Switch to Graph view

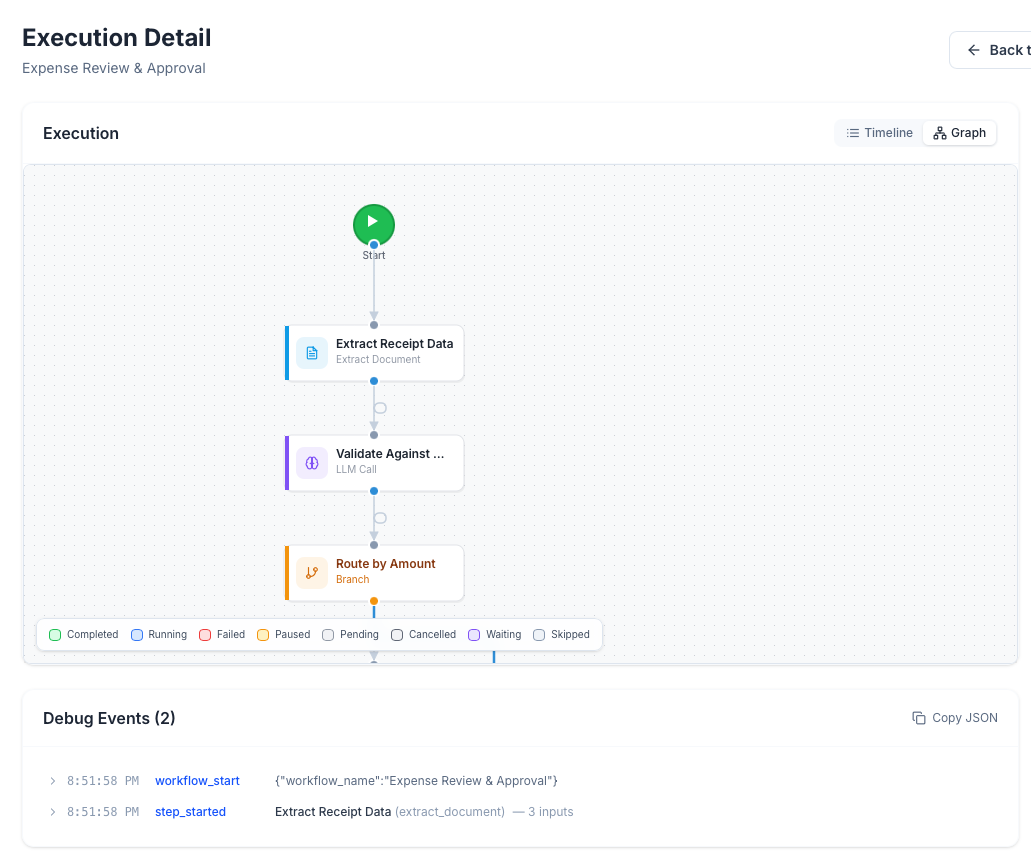pyautogui.click(x=959, y=132)
